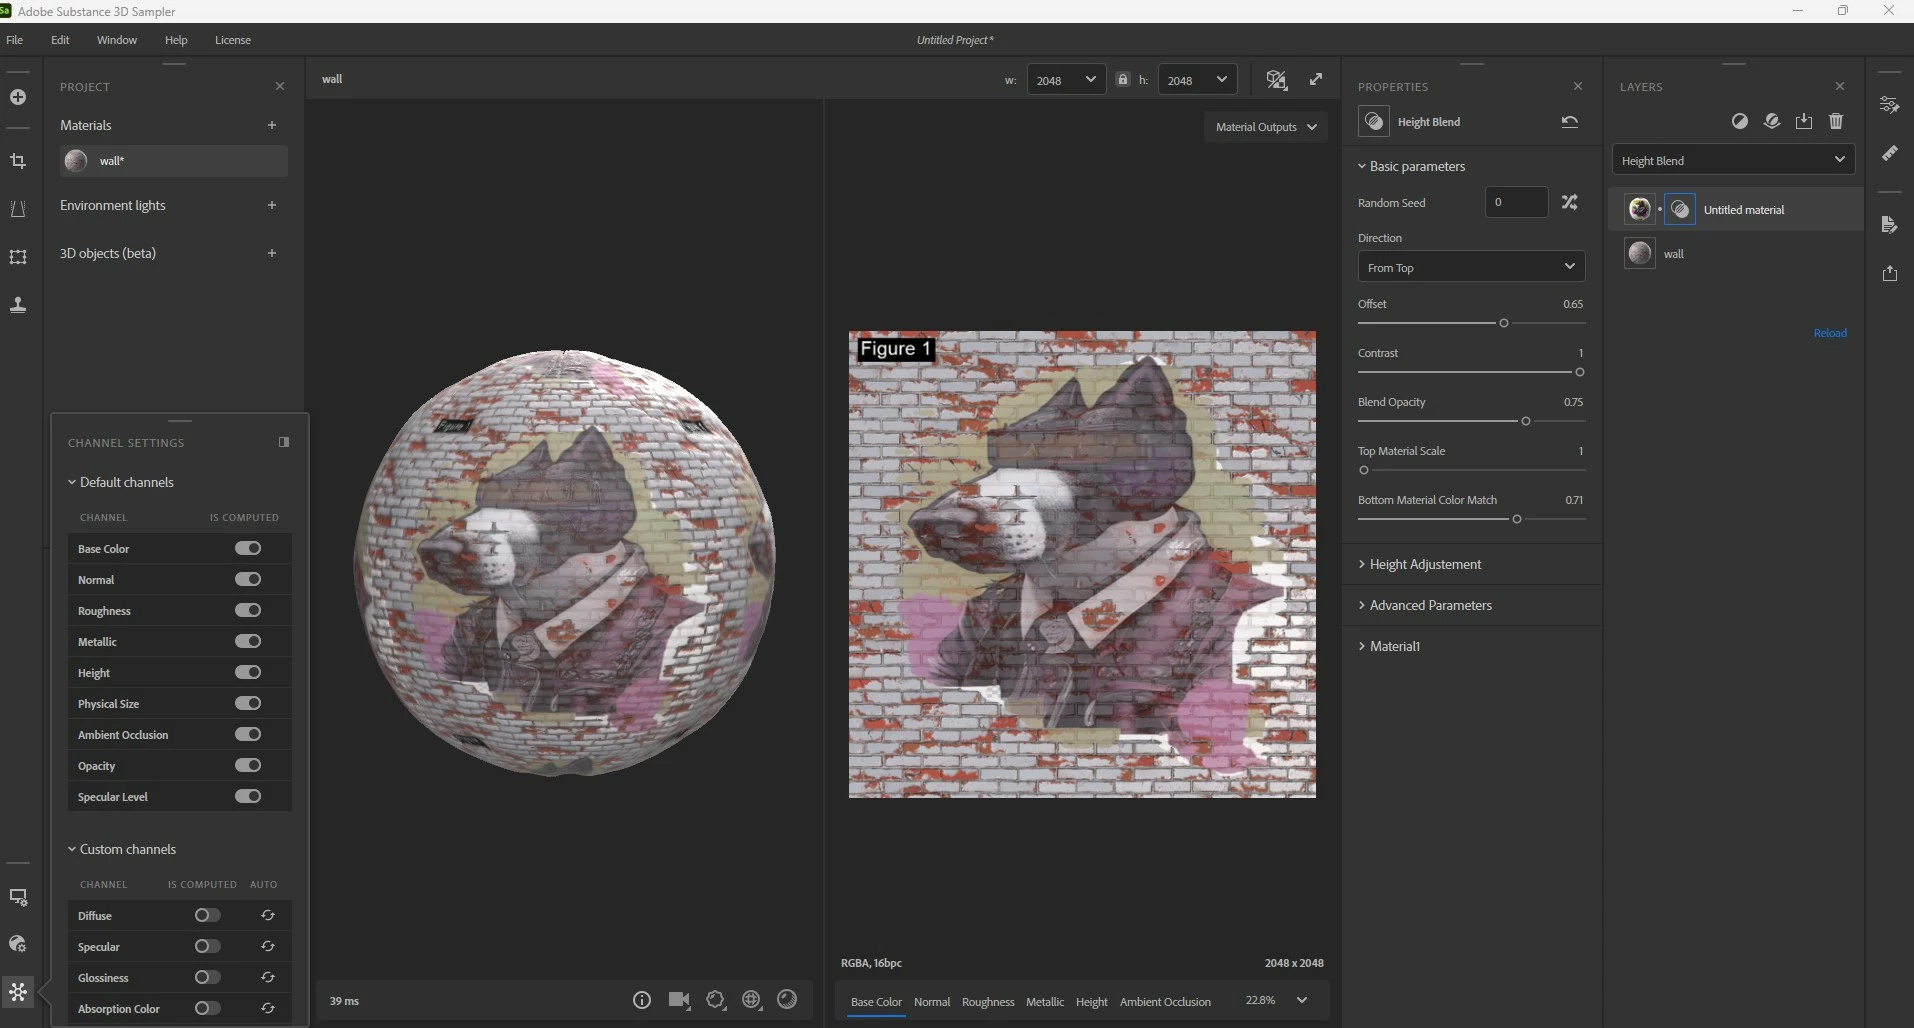Randomize the Random Seed value
Image resolution: width=1914 pixels, height=1028 pixels.
click(x=1570, y=202)
